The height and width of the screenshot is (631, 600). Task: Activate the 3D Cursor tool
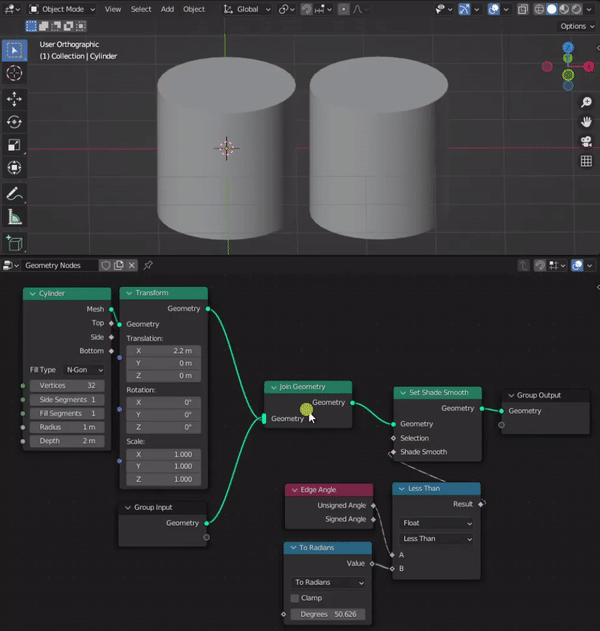click(x=14, y=73)
